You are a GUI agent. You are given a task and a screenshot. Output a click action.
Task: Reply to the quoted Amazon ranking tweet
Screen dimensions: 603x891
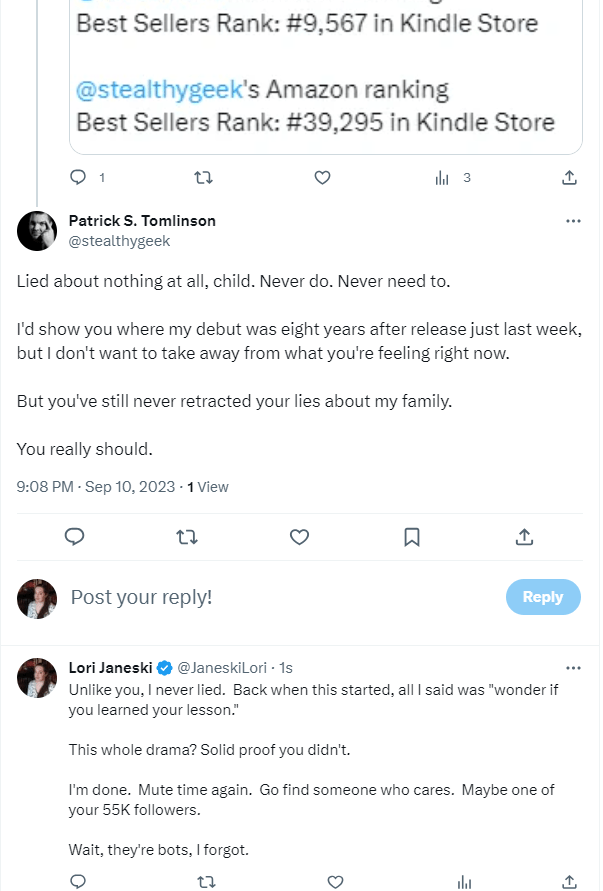coord(79,177)
